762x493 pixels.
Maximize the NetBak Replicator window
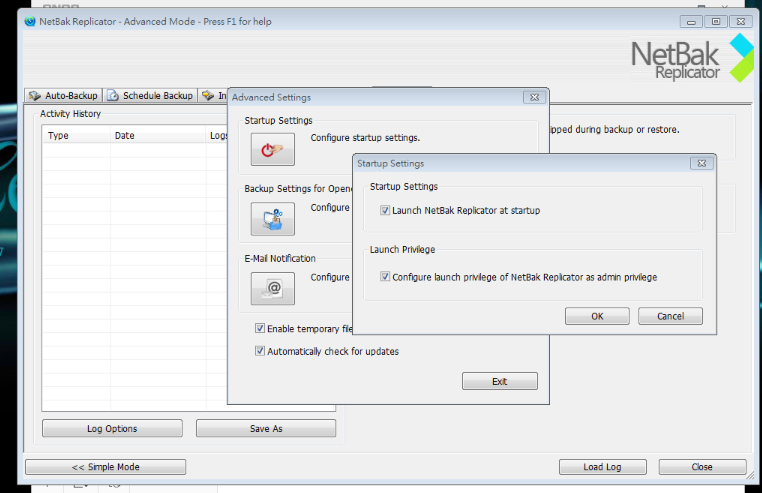coord(716,22)
